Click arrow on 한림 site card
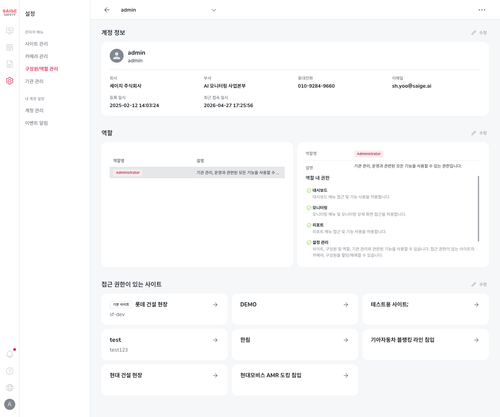 [346, 340]
